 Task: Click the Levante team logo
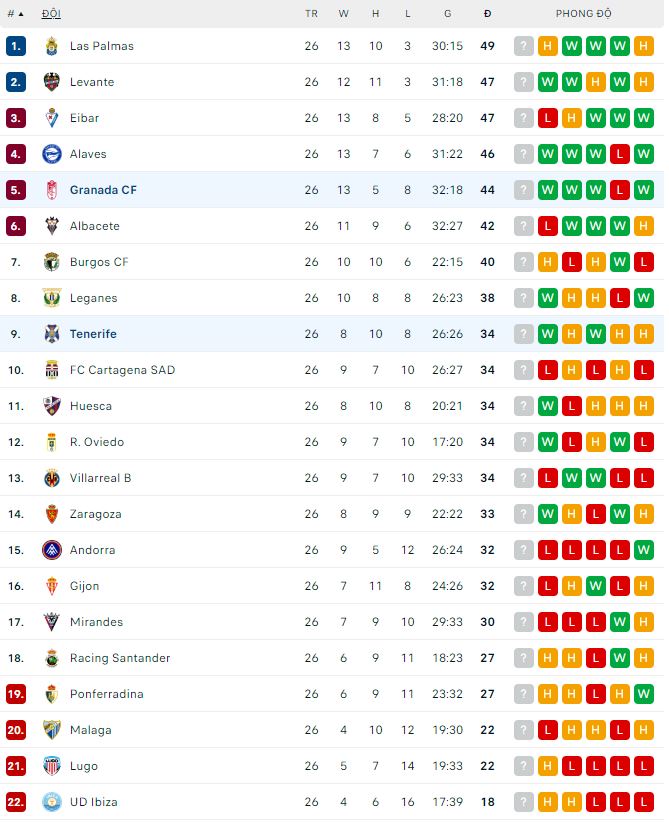(x=52, y=82)
